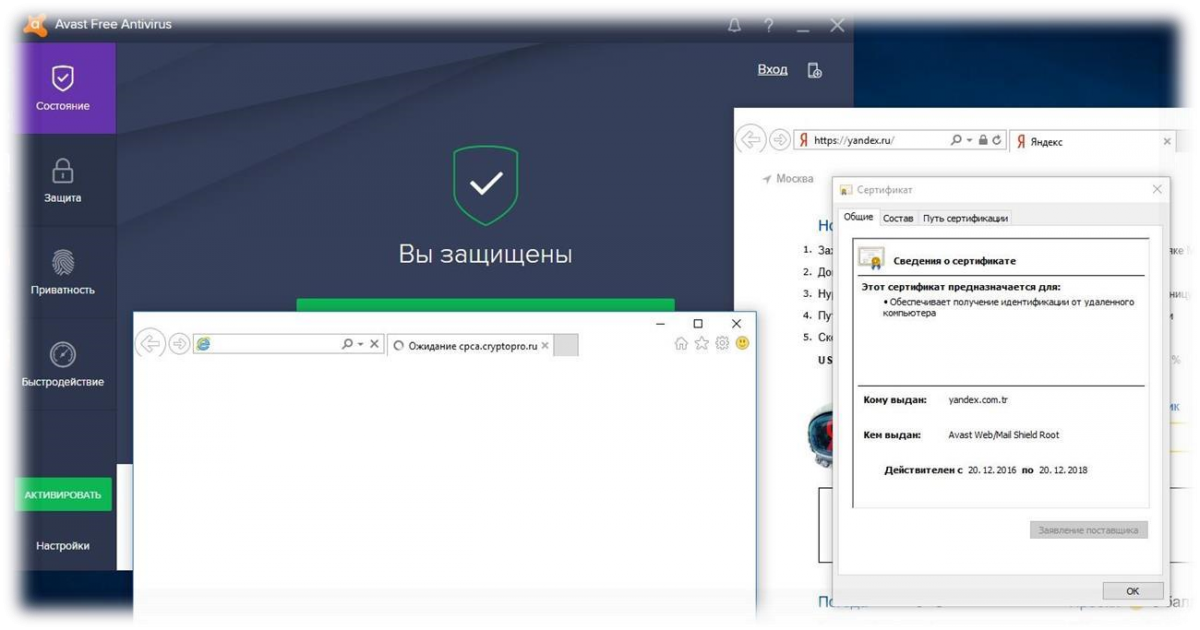Expand address dropdown arrow in yandex.ru browser

969,141
